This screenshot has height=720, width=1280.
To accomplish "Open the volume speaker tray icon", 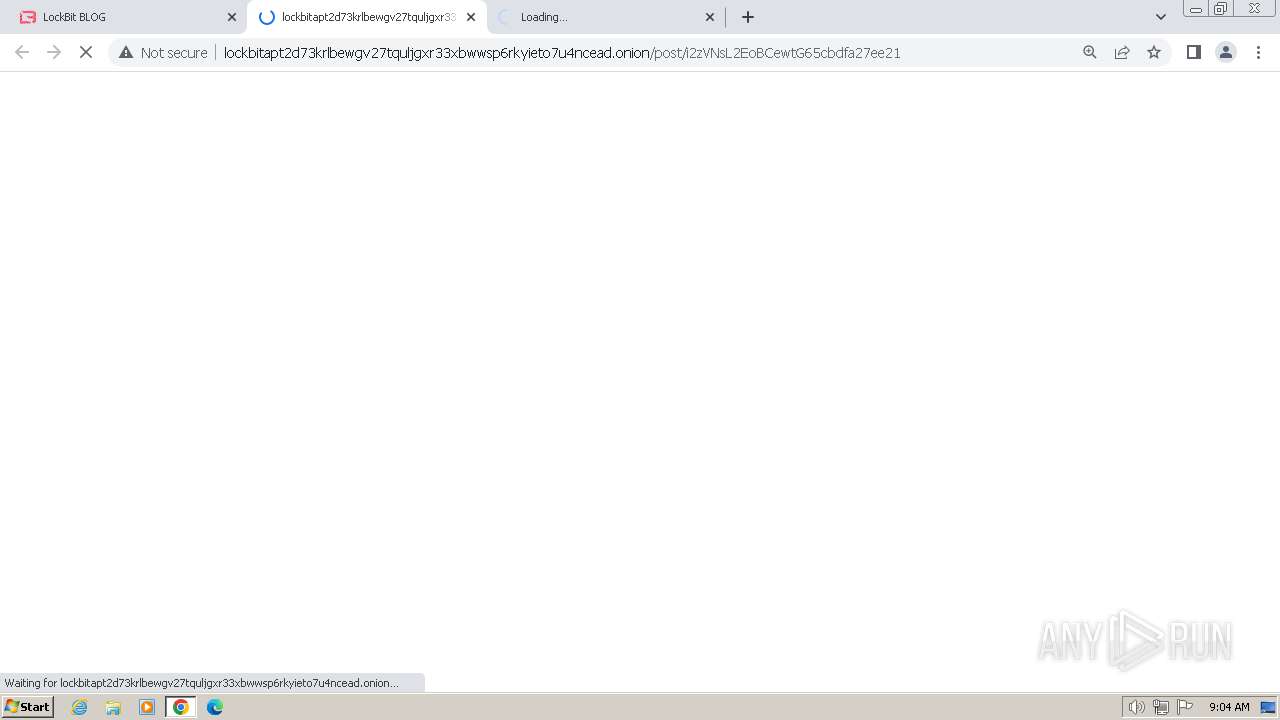I will click(x=1136, y=707).
